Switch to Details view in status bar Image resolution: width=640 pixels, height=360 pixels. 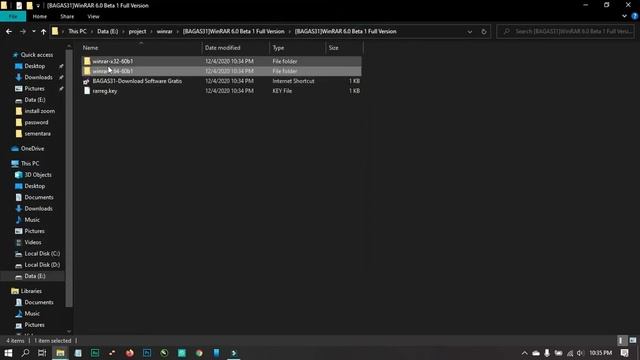coord(621,340)
